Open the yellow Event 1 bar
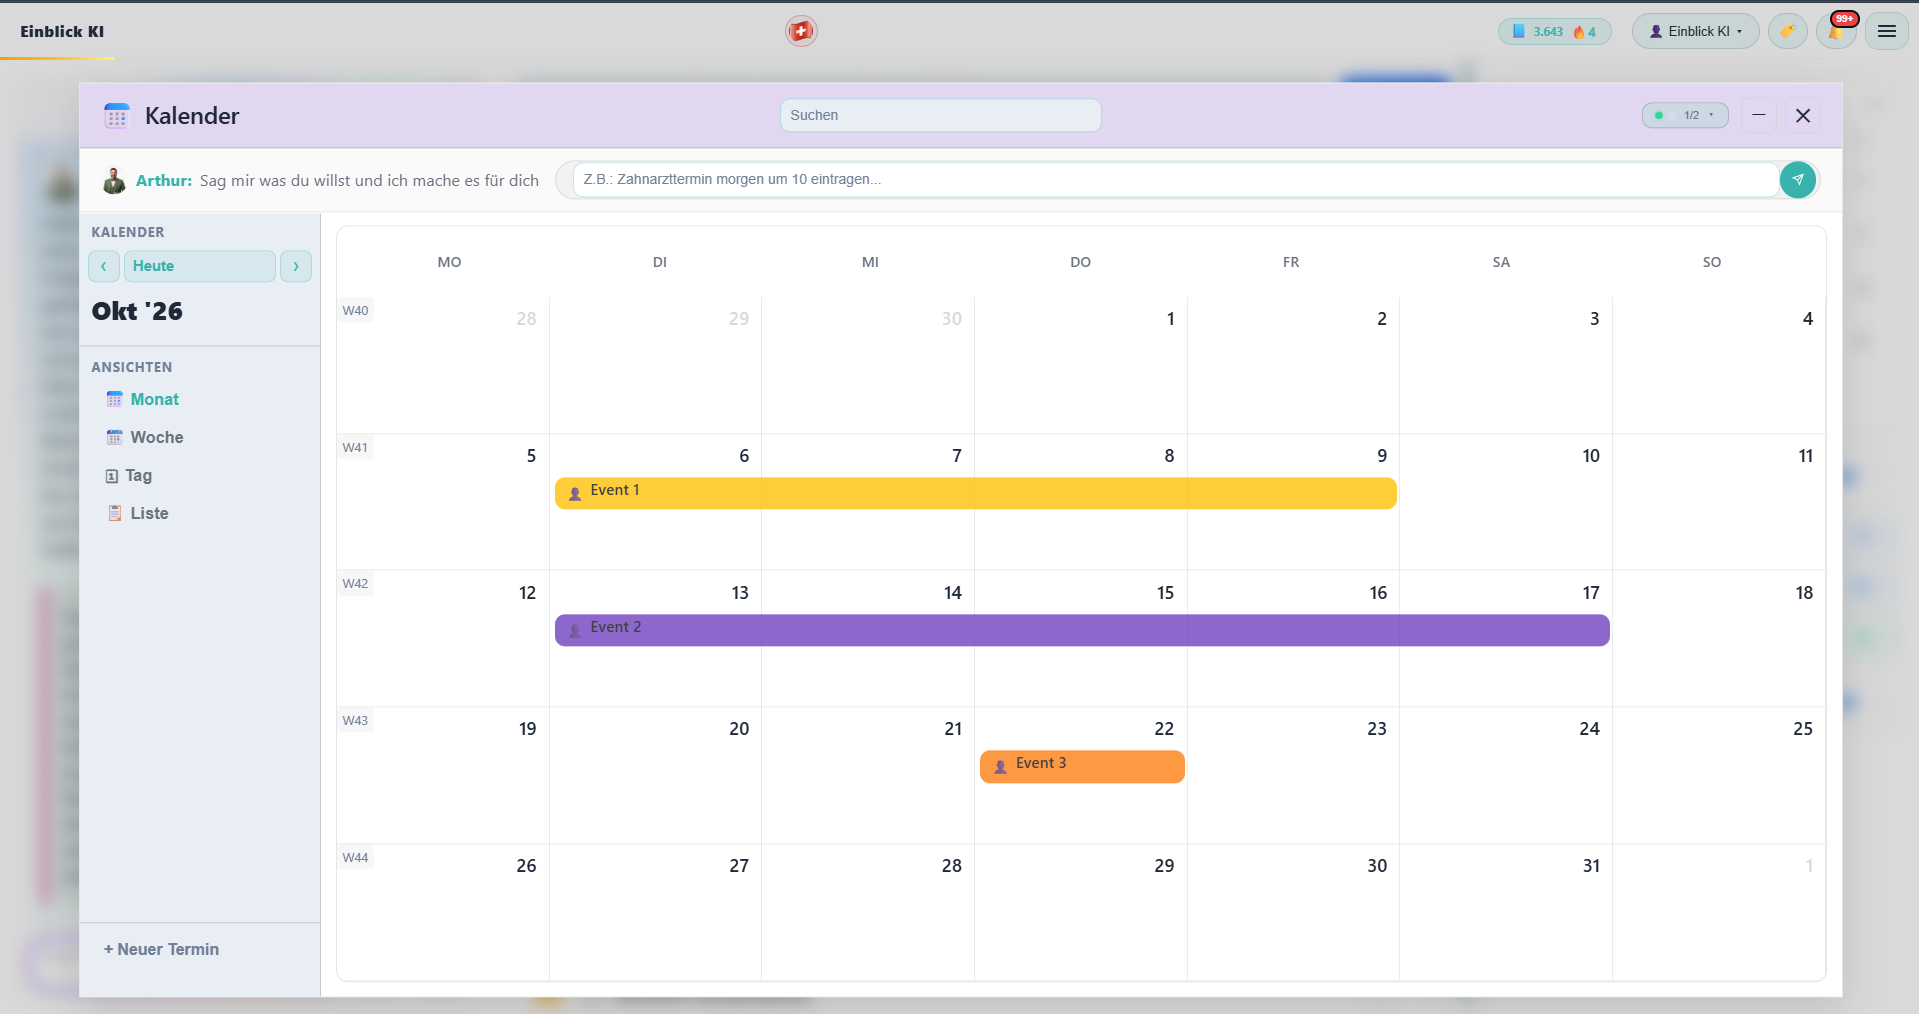 point(975,493)
